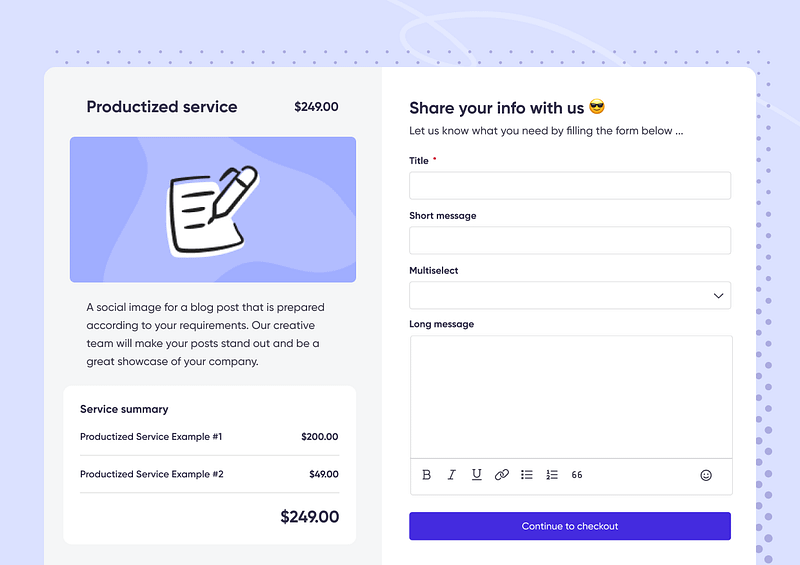The height and width of the screenshot is (565, 800).
Task: Toggle bold formatting in the editor toolbar
Action: [427, 475]
